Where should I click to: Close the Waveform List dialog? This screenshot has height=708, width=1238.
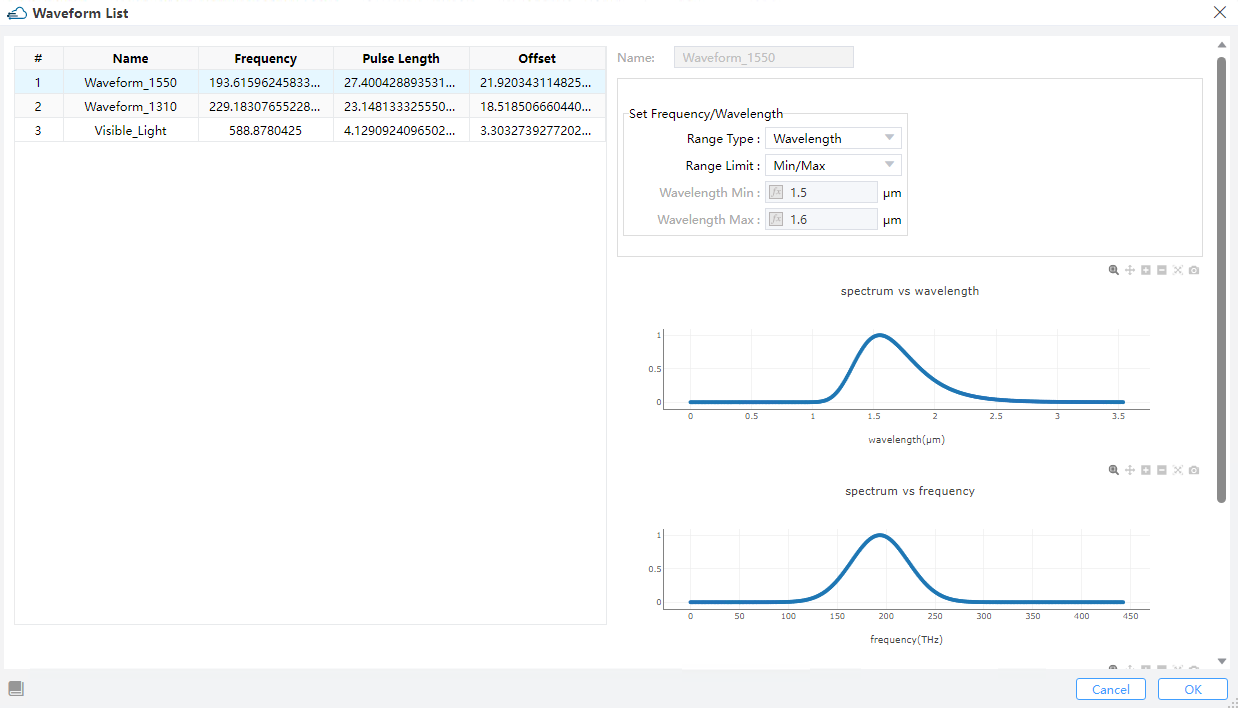click(1219, 12)
